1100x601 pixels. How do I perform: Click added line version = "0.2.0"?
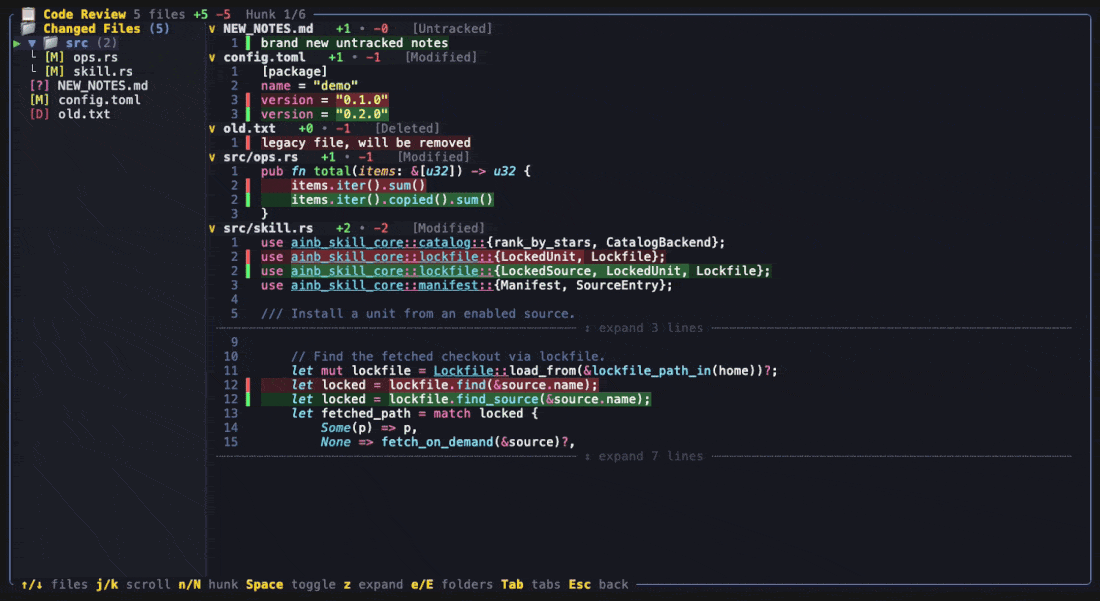pyautogui.click(x=325, y=114)
